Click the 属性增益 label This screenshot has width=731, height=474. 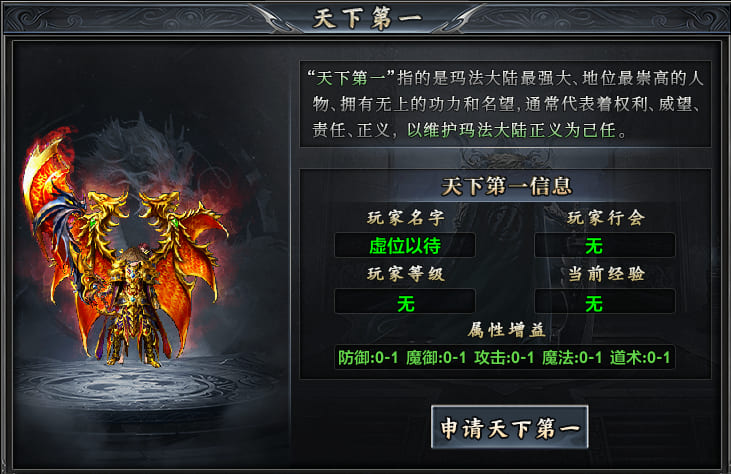(507, 330)
